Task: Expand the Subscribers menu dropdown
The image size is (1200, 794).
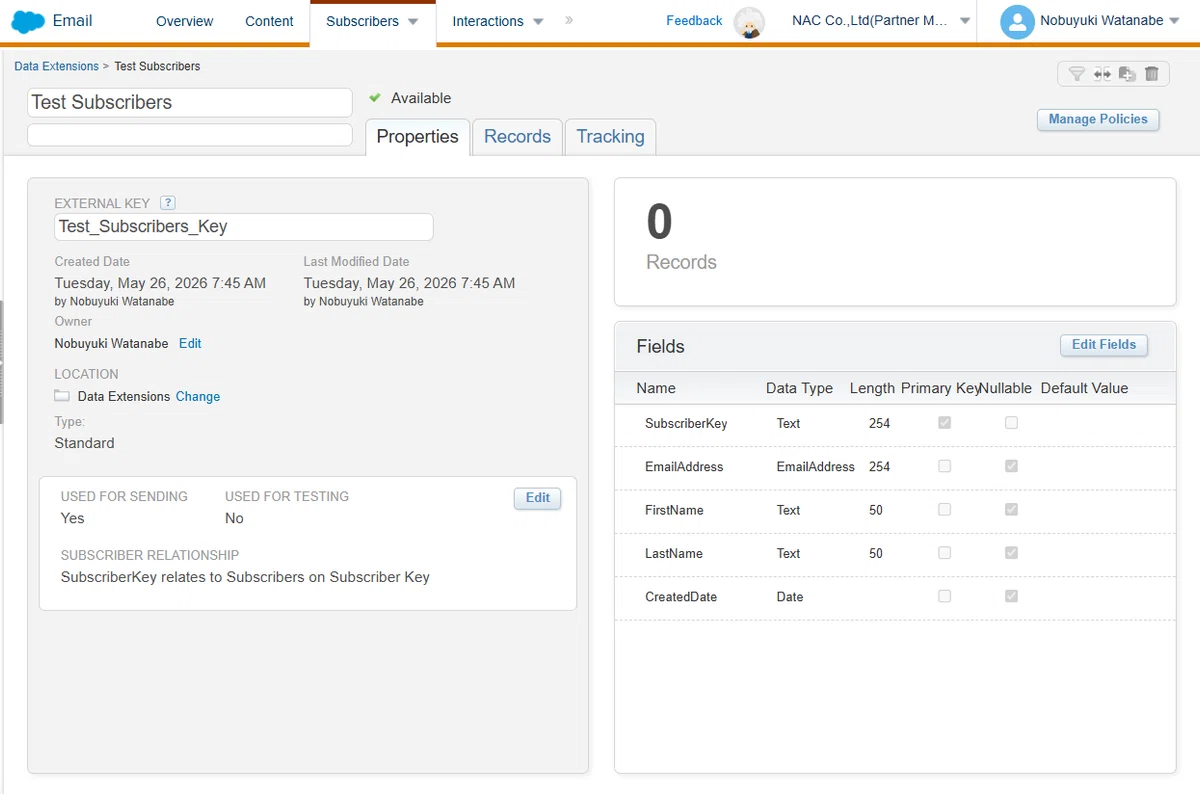Action: point(413,22)
